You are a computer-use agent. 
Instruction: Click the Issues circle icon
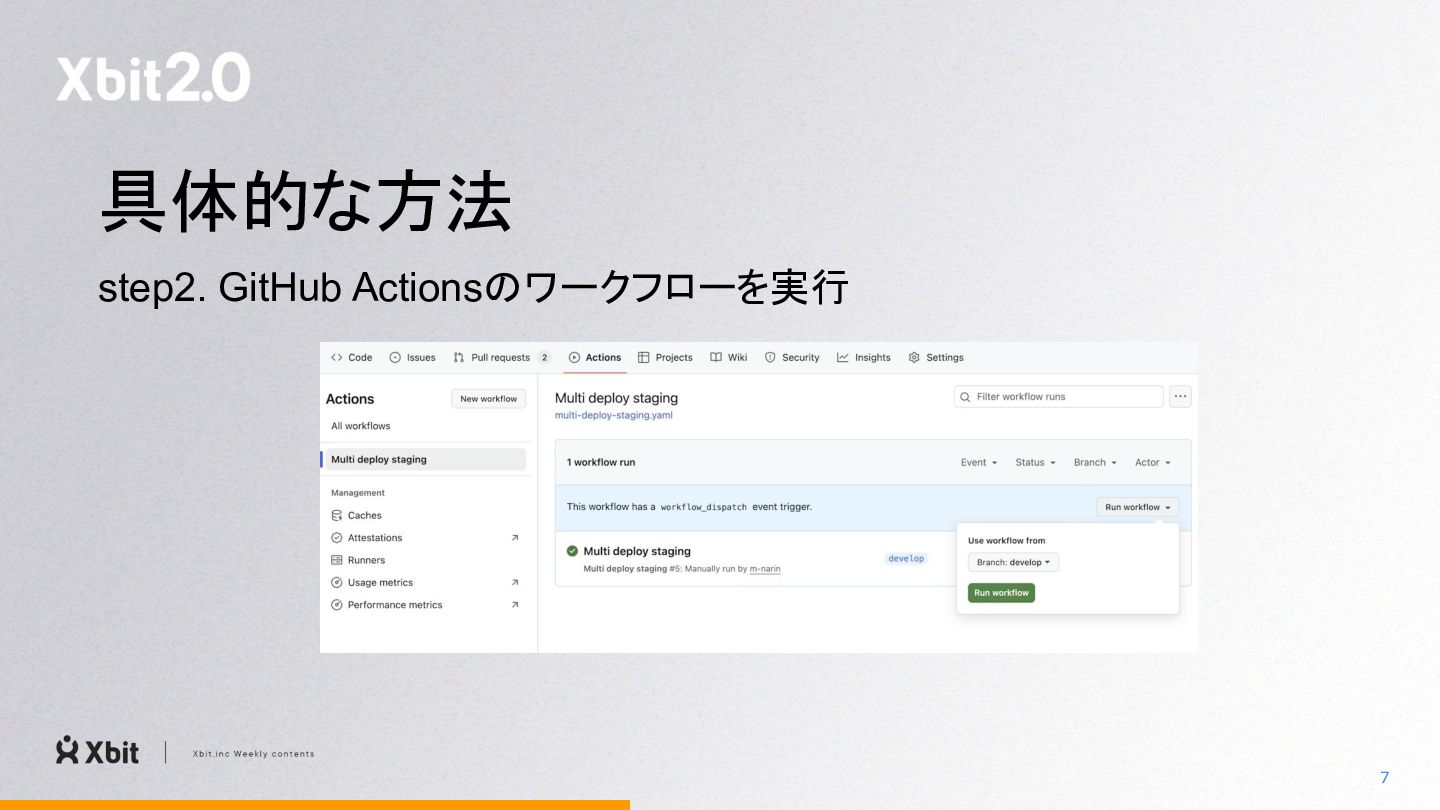[x=395, y=357]
